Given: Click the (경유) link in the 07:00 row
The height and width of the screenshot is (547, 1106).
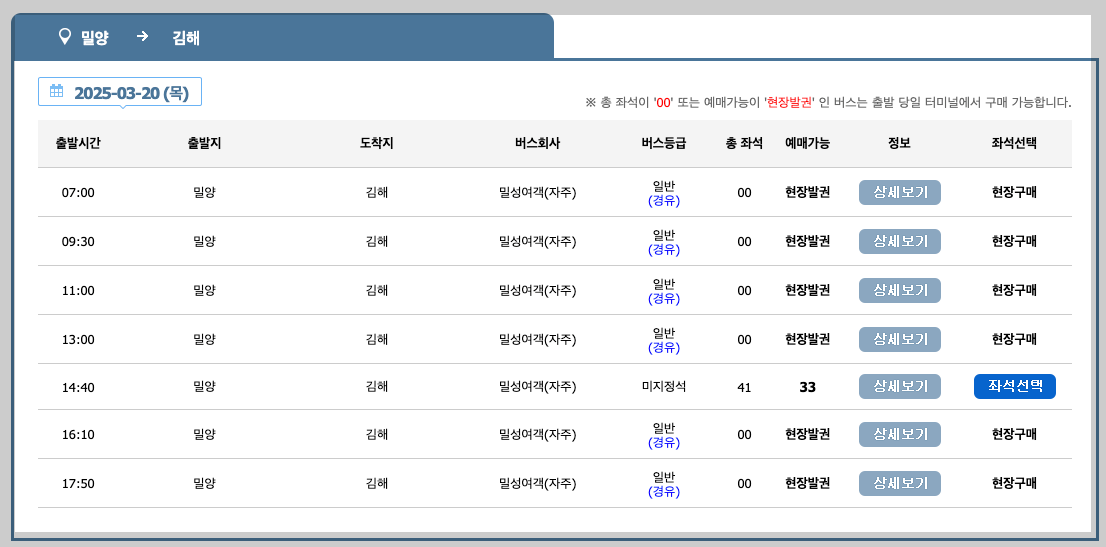Looking at the screenshot, I should coord(664,200).
